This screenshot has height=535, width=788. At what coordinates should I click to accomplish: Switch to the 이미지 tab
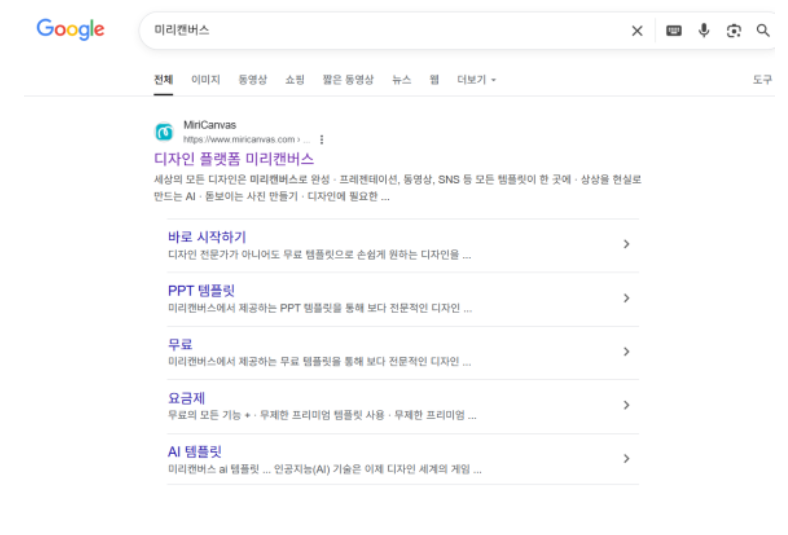206,79
